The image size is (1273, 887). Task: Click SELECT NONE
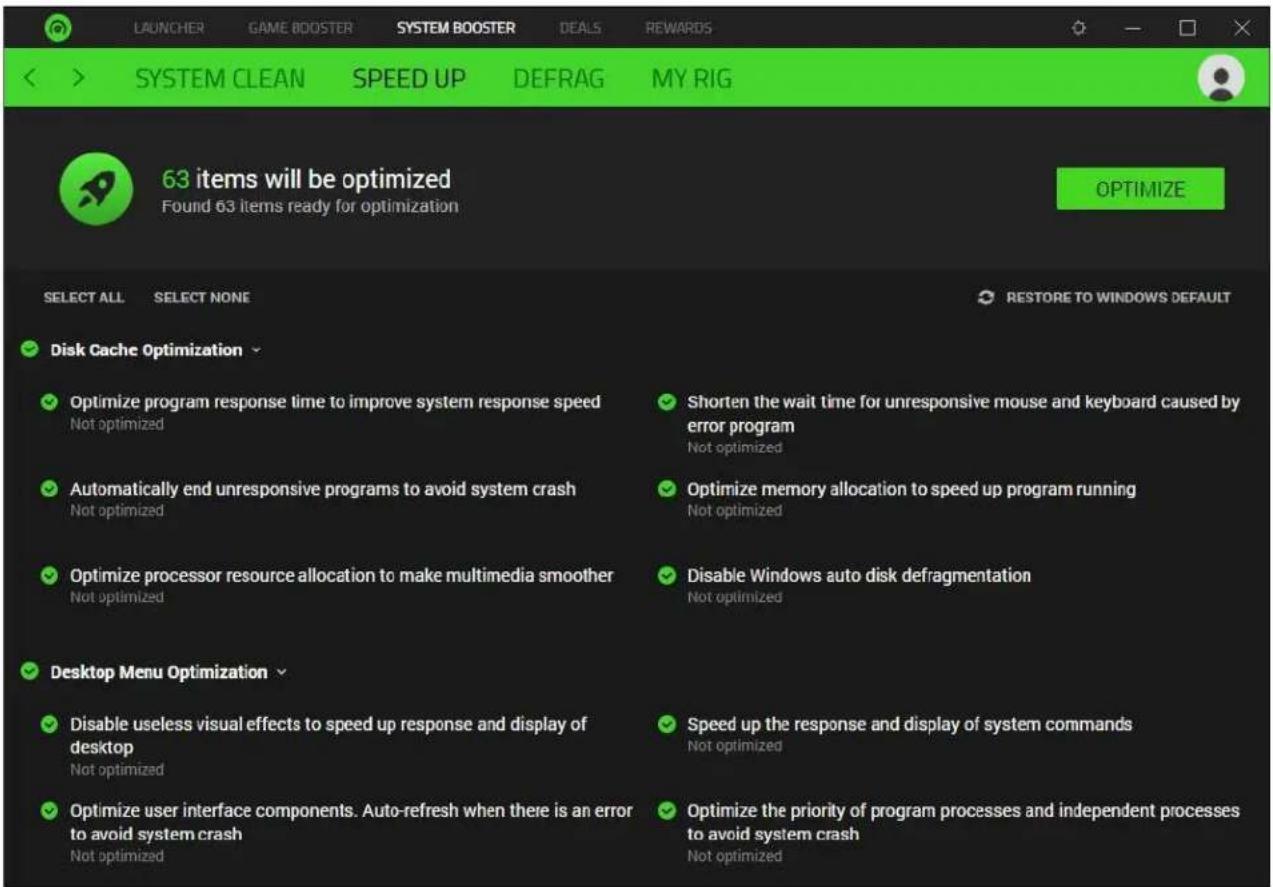[x=202, y=297]
